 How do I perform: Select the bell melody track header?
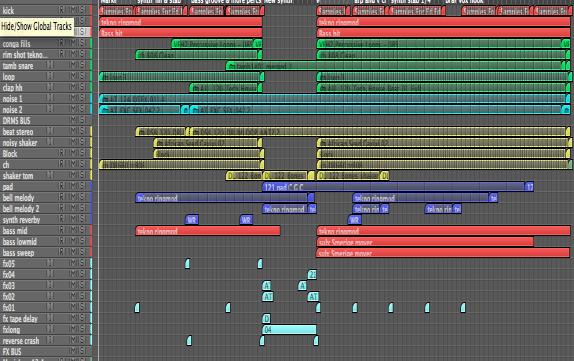pos(45,198)
